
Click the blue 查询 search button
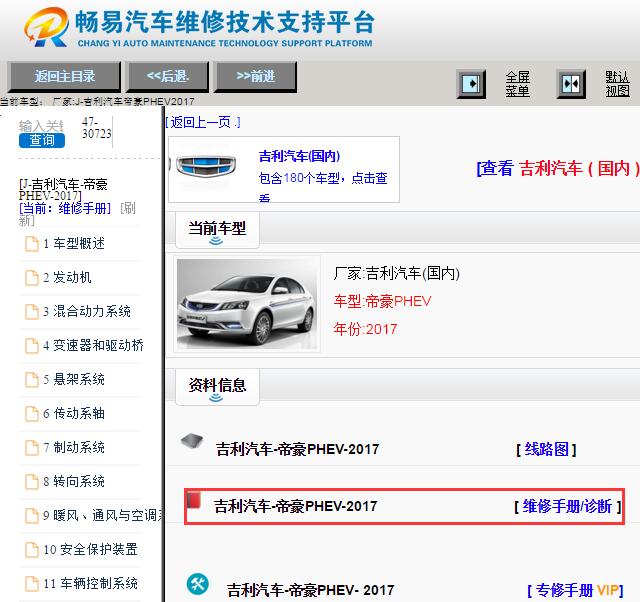coord(42,140)
